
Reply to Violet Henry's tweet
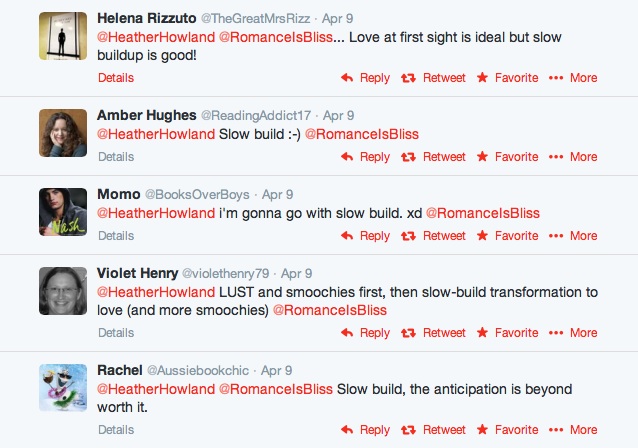click(x=365, y=333)
